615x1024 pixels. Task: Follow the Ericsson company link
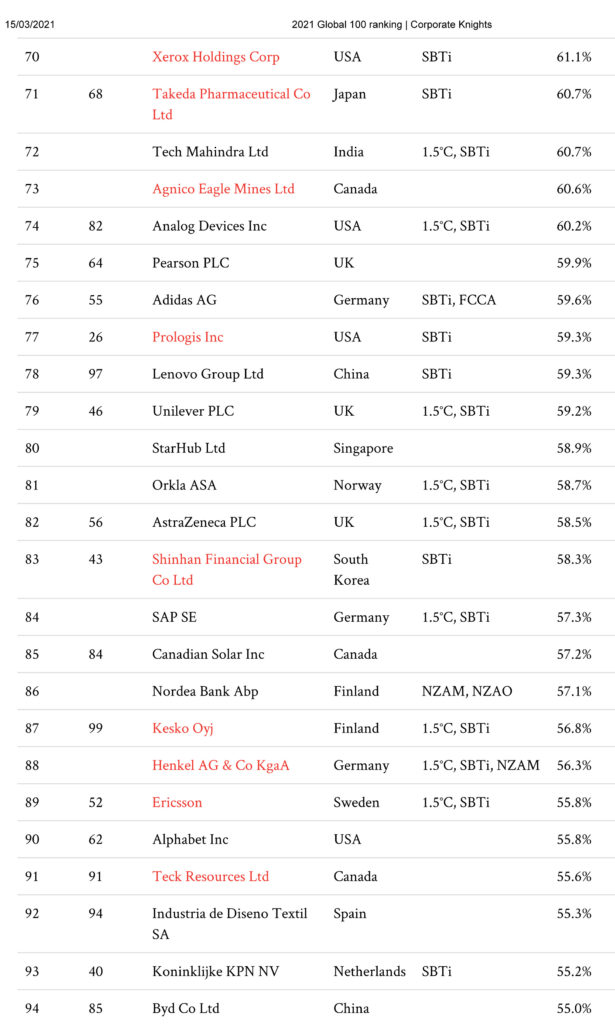pos(177,803)
